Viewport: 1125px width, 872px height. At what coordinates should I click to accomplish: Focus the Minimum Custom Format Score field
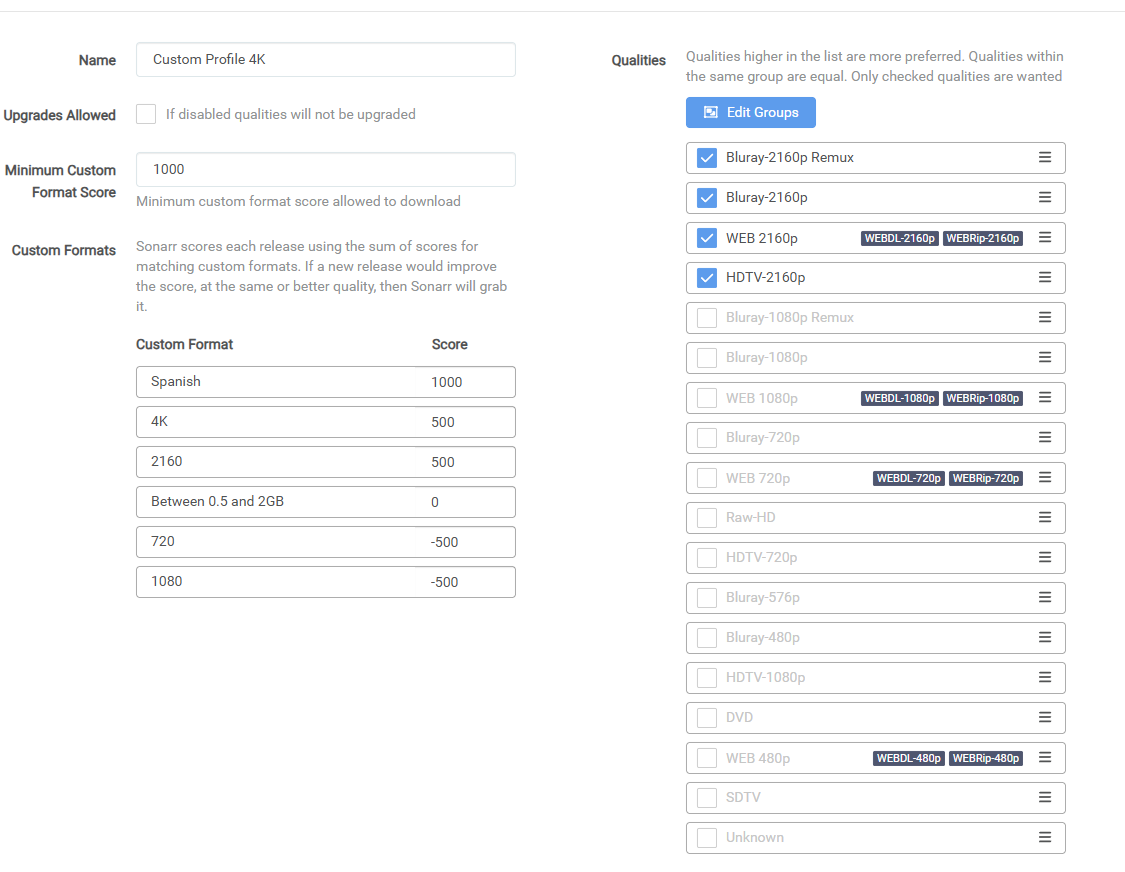click(x=325, y=170)
